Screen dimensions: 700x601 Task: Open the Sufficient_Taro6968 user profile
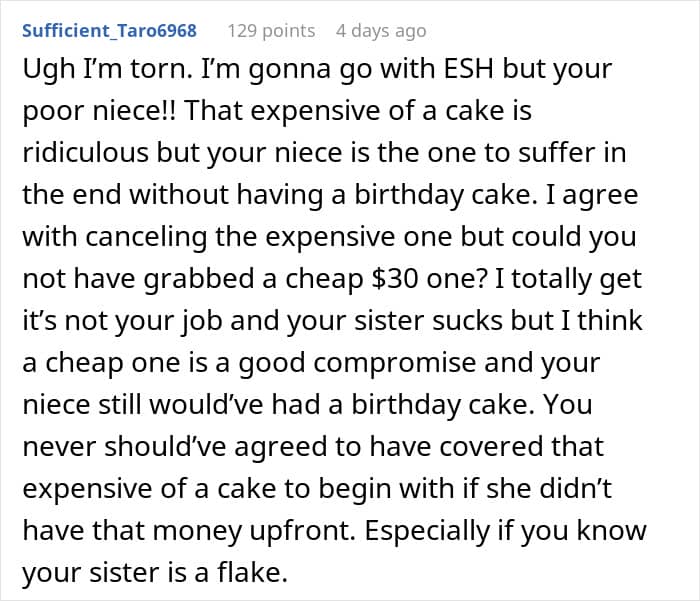pos(109,31)
